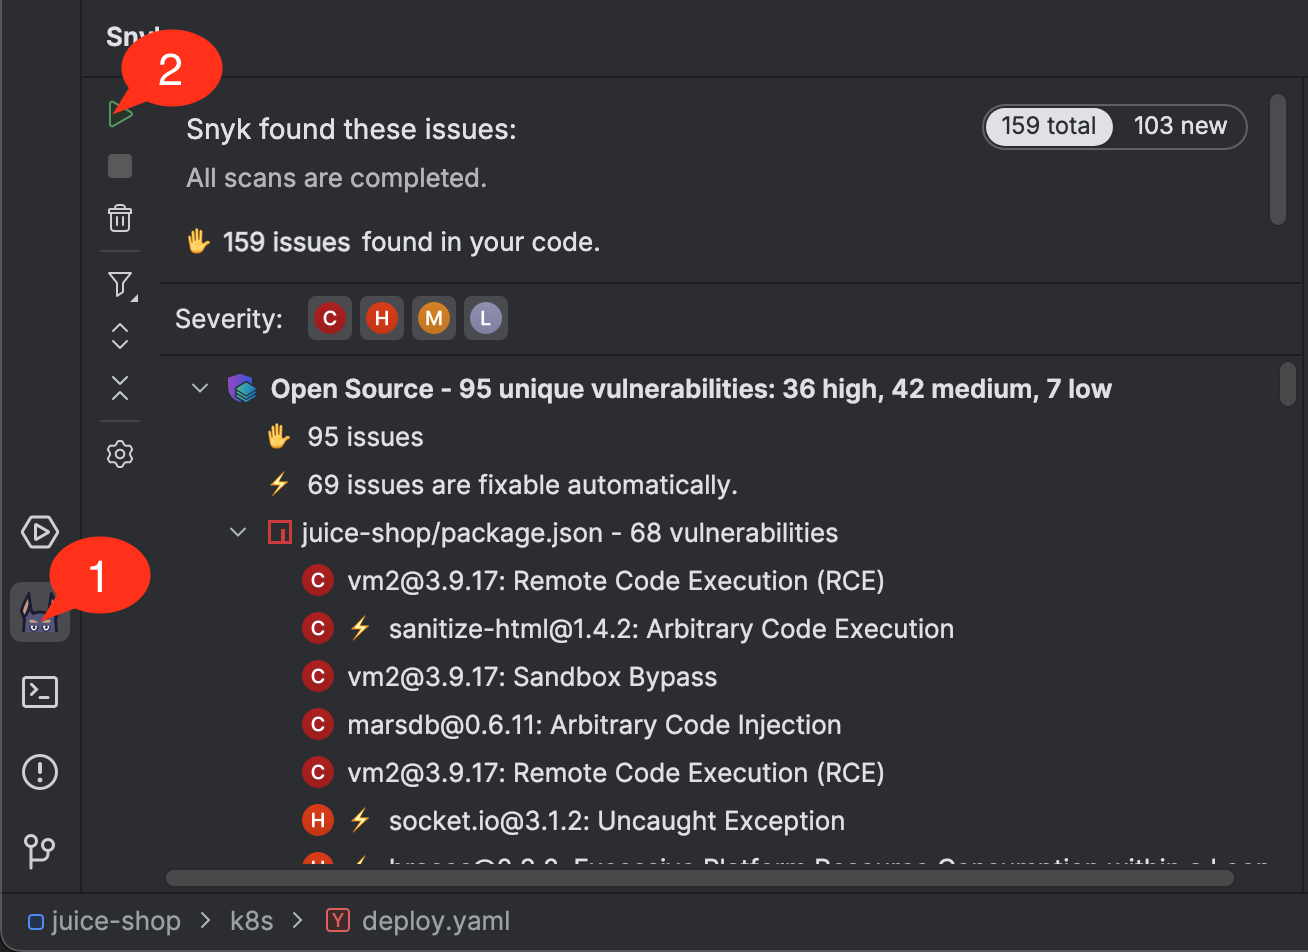The width and height of the screenshot is (1308, 952).
Task: Open deploy.yaml from the breadcrumb
Action: point(435,920)
